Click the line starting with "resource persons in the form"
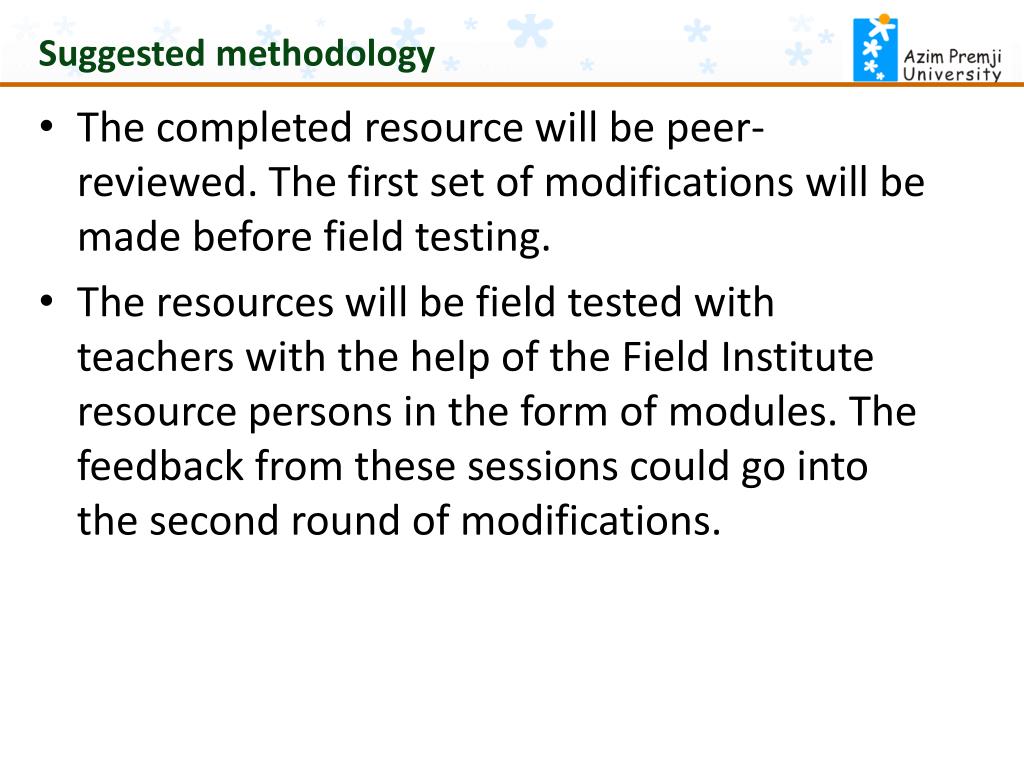This screenshot has height=768, width=1024. [x=497, y=412]
